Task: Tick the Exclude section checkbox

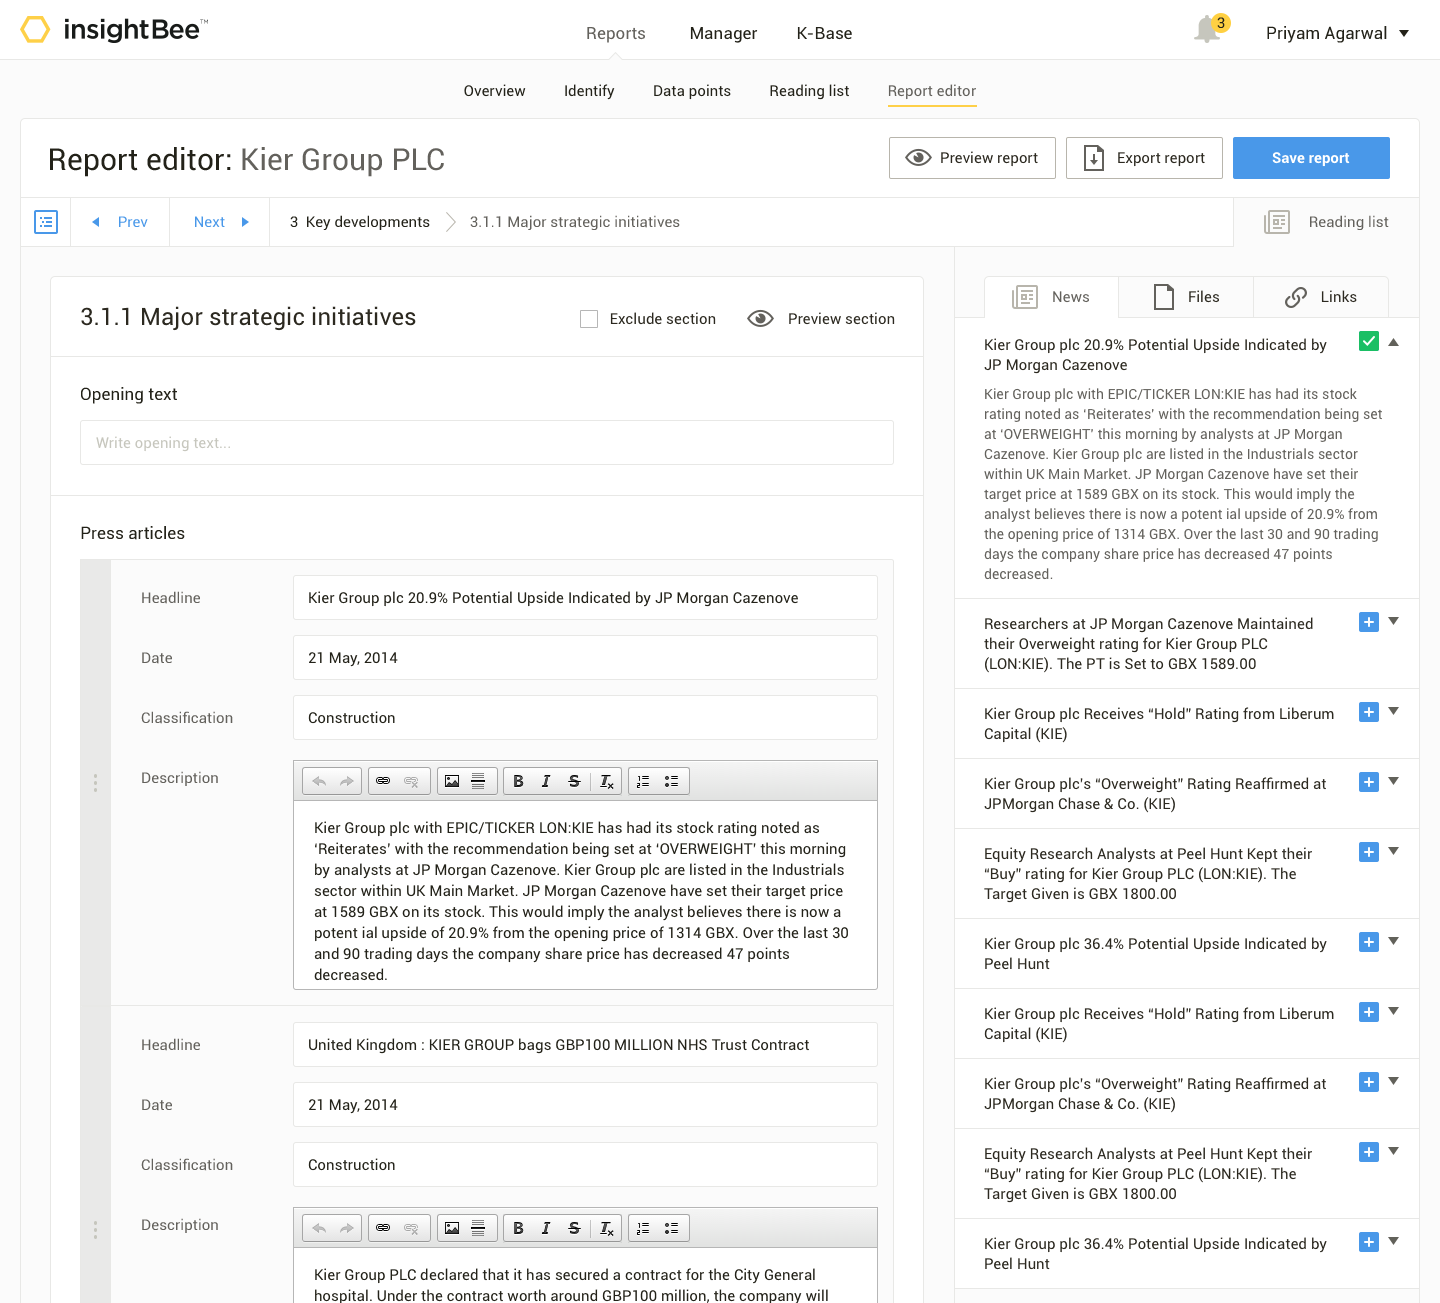Action: 589,319
